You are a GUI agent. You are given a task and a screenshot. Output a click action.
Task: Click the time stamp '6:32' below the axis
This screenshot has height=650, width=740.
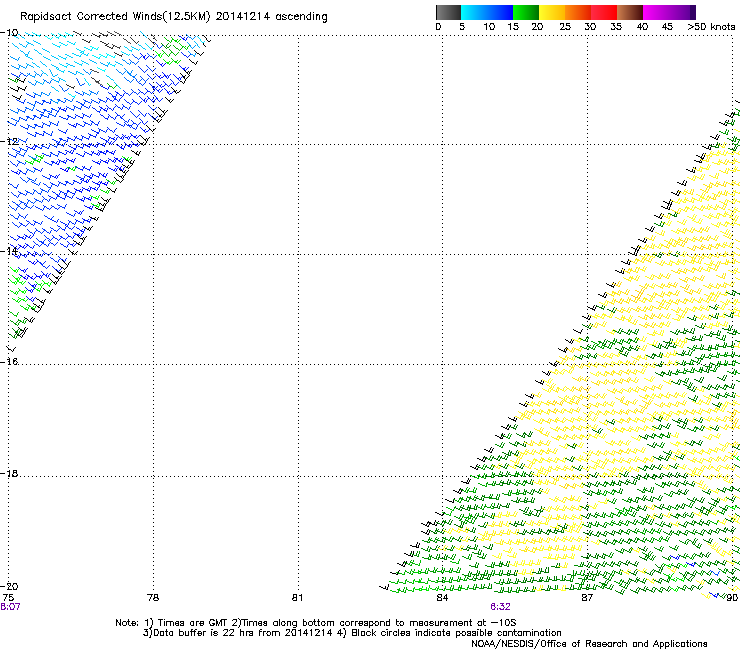(x=500, y=607)
